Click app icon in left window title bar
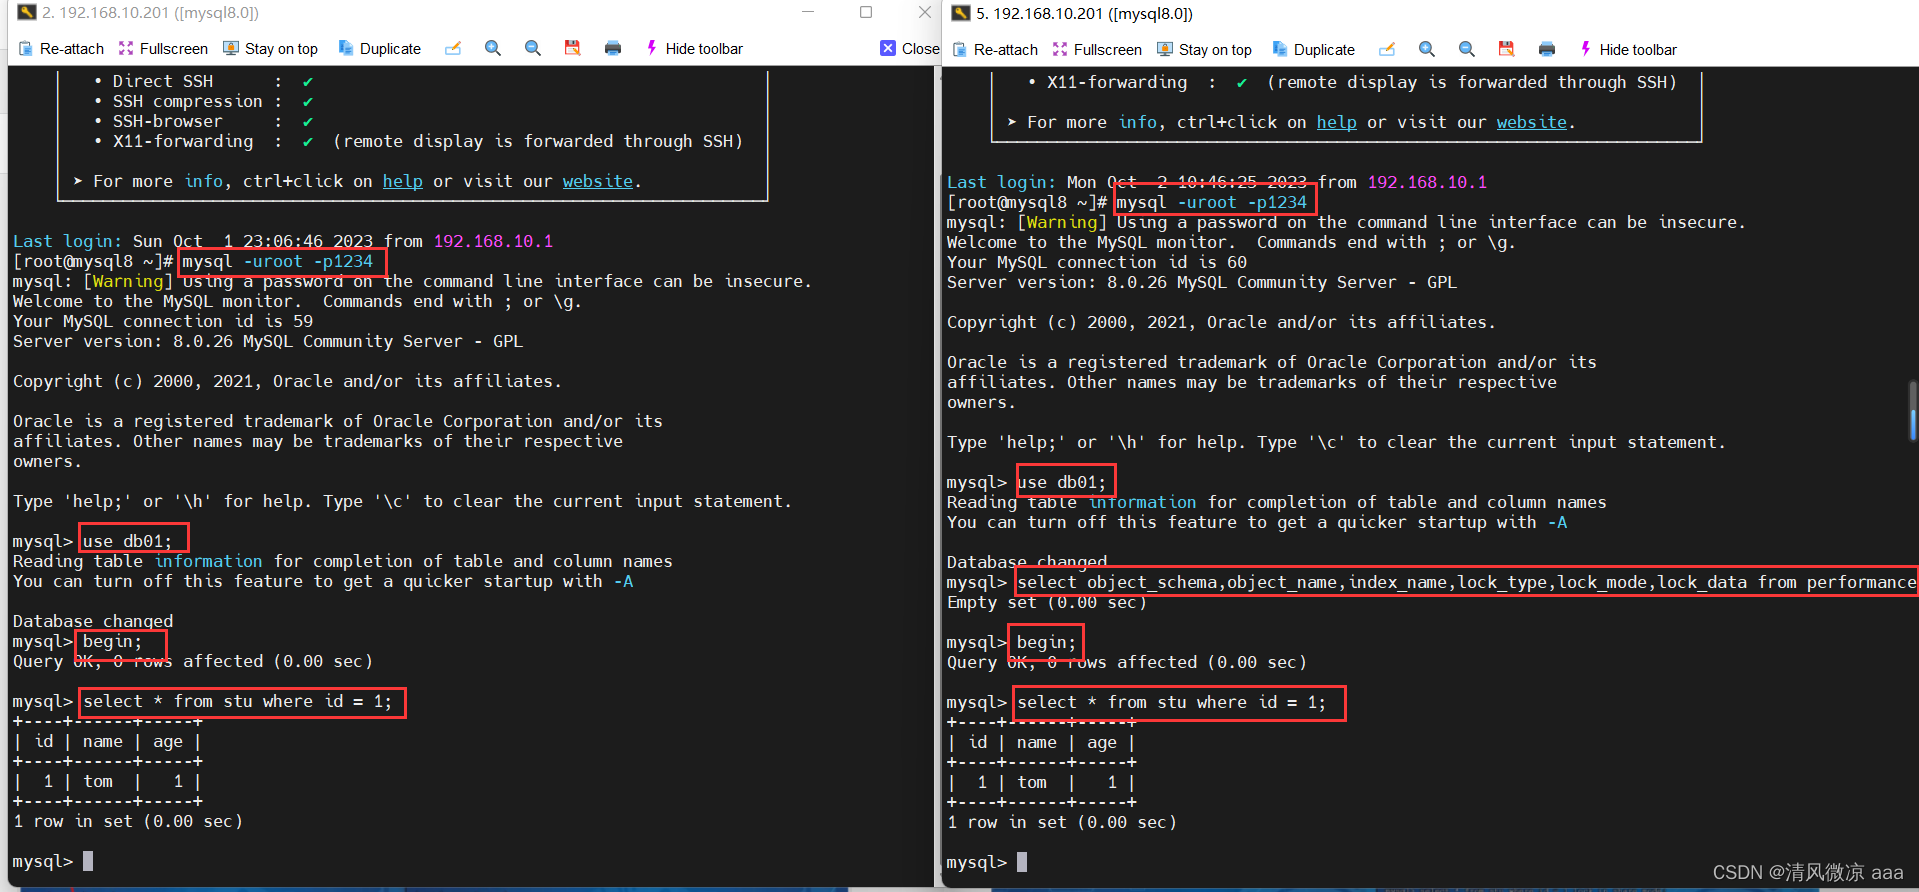Viewport: 1919px width, 892px height. point(27,13)
